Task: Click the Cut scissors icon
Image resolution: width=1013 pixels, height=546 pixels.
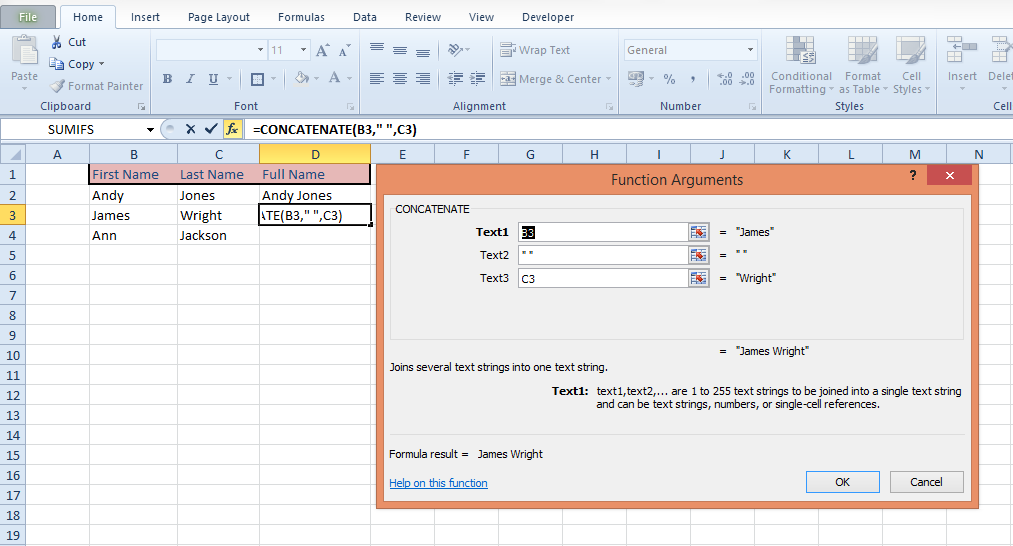Action: (x=57, y=42)
